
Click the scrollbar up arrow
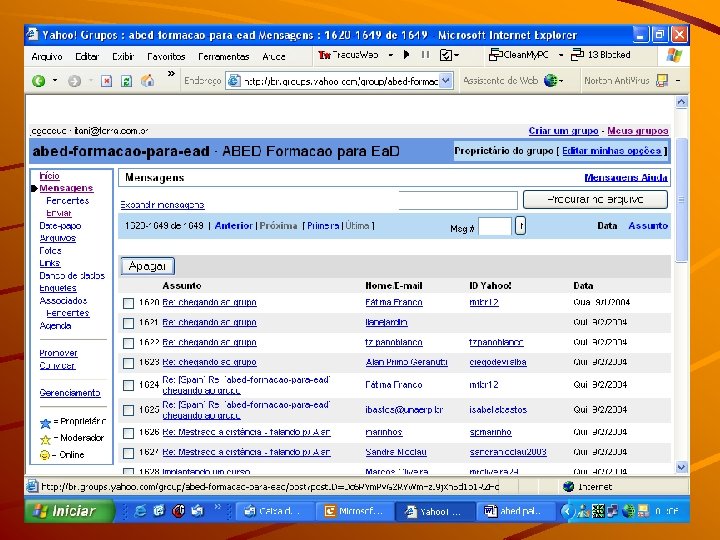coord(681,102)
